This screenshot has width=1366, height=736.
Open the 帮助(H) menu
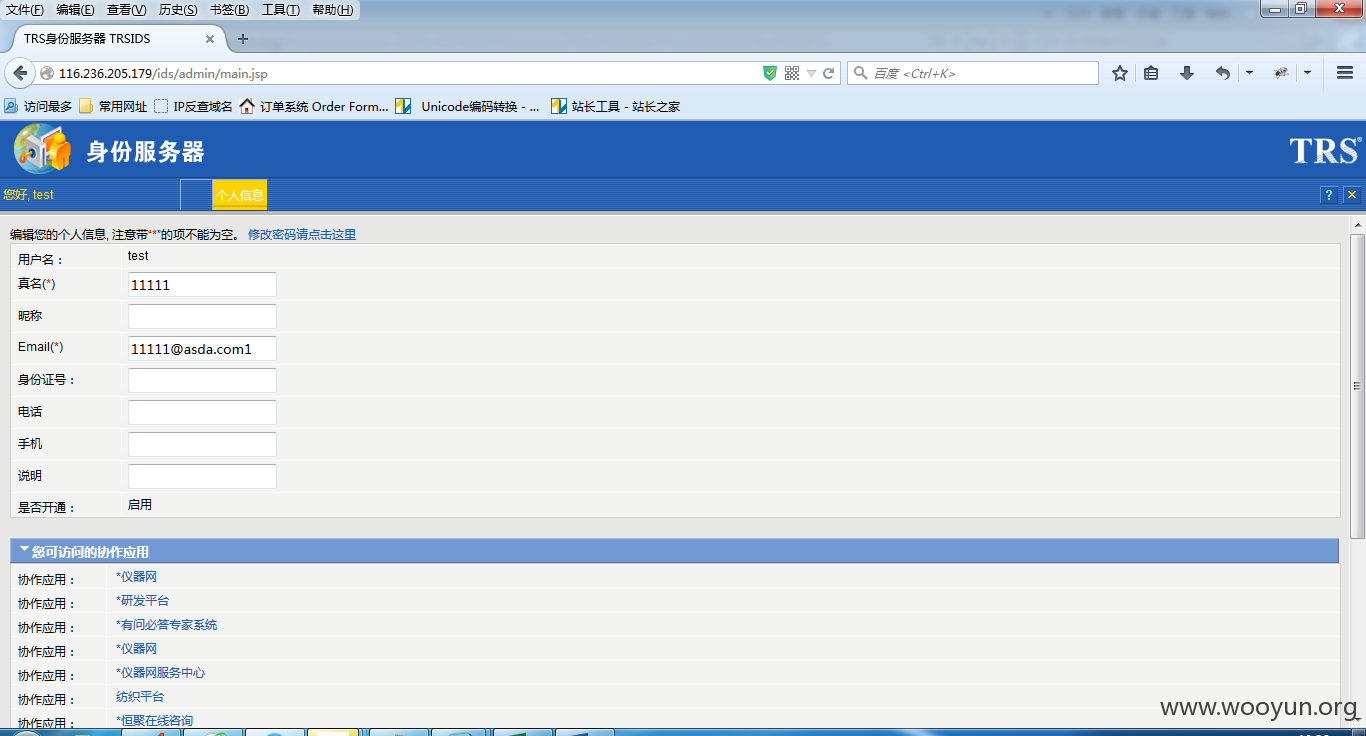[x=332, y=10]
